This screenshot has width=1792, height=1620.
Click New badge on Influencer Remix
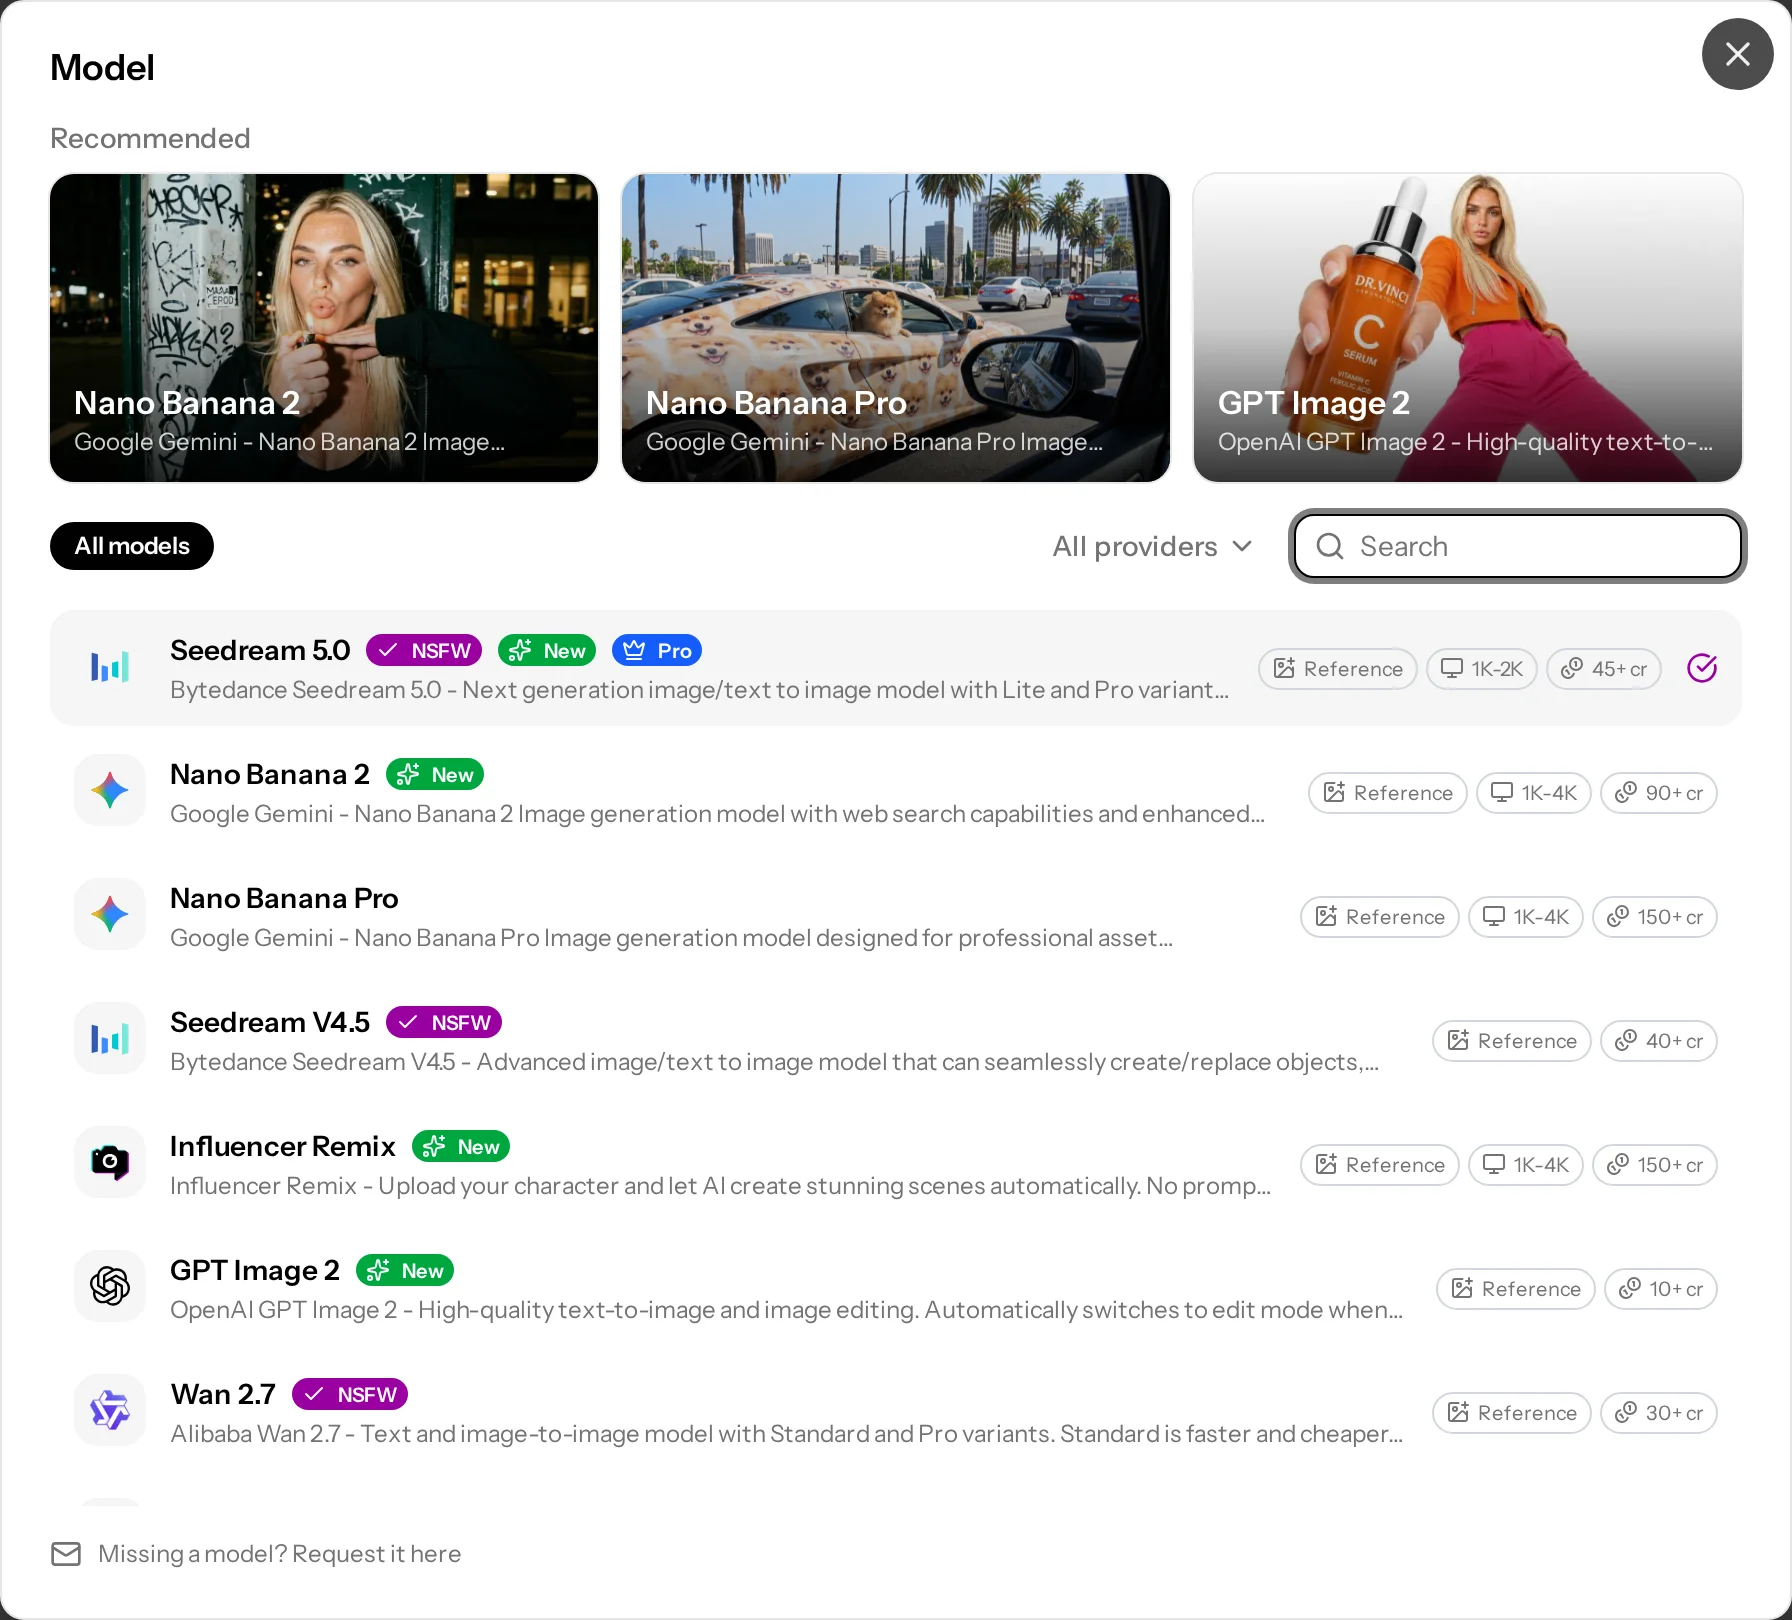click(x=461, y=1147)
